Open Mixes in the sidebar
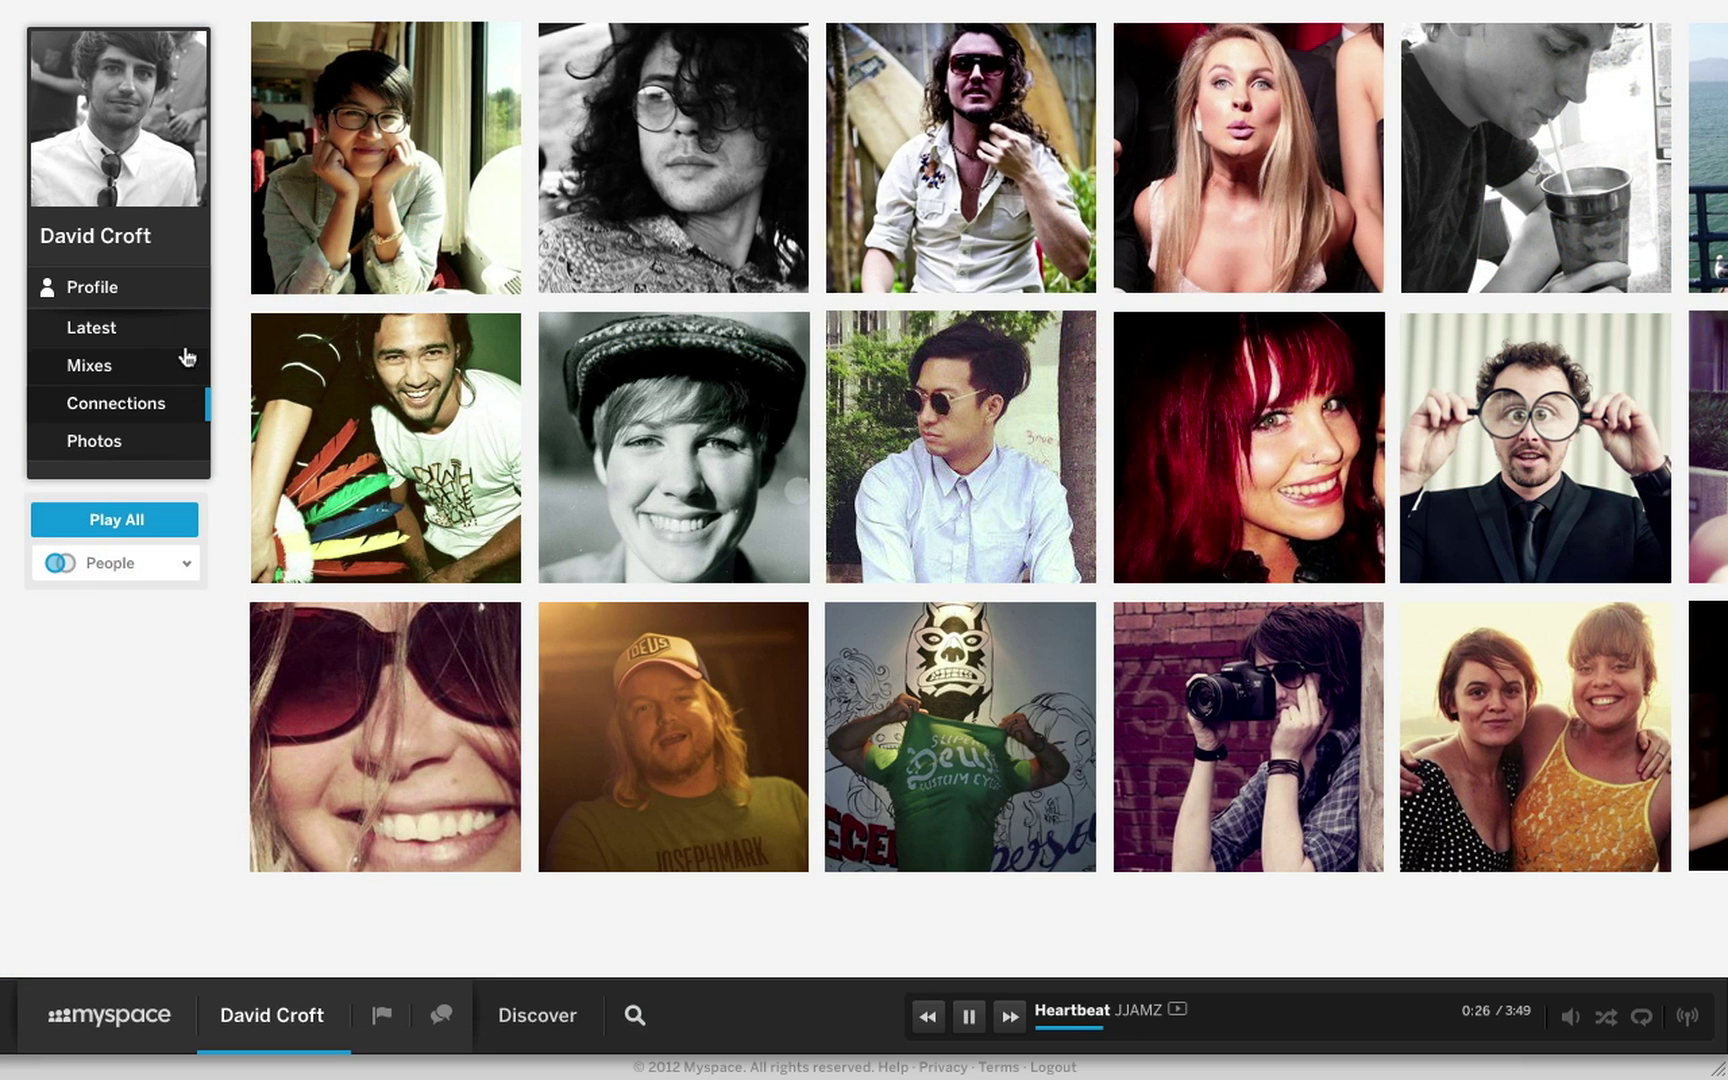 tap(89, 365)
